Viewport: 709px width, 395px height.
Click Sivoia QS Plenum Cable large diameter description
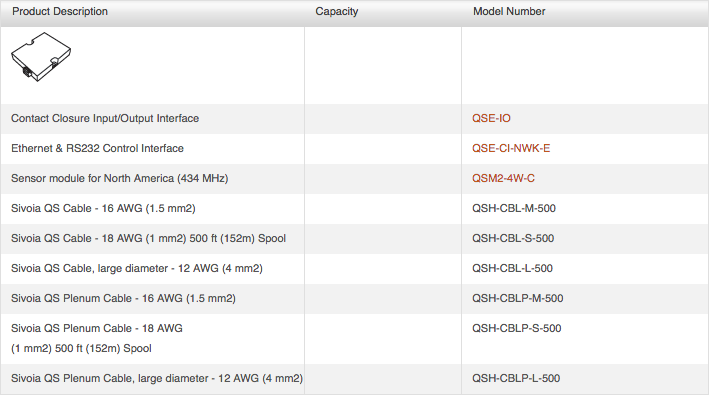click(x=157, y=378)
